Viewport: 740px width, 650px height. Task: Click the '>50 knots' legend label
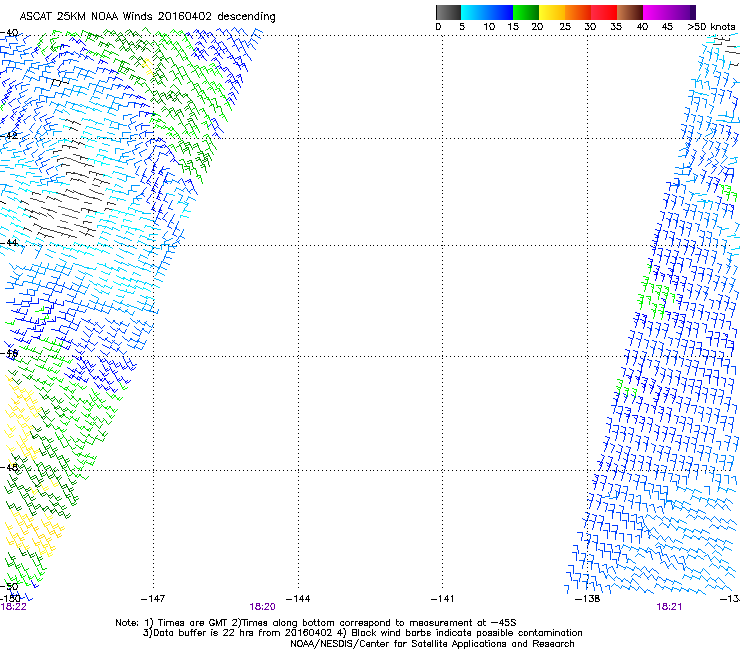click(711, 27)
